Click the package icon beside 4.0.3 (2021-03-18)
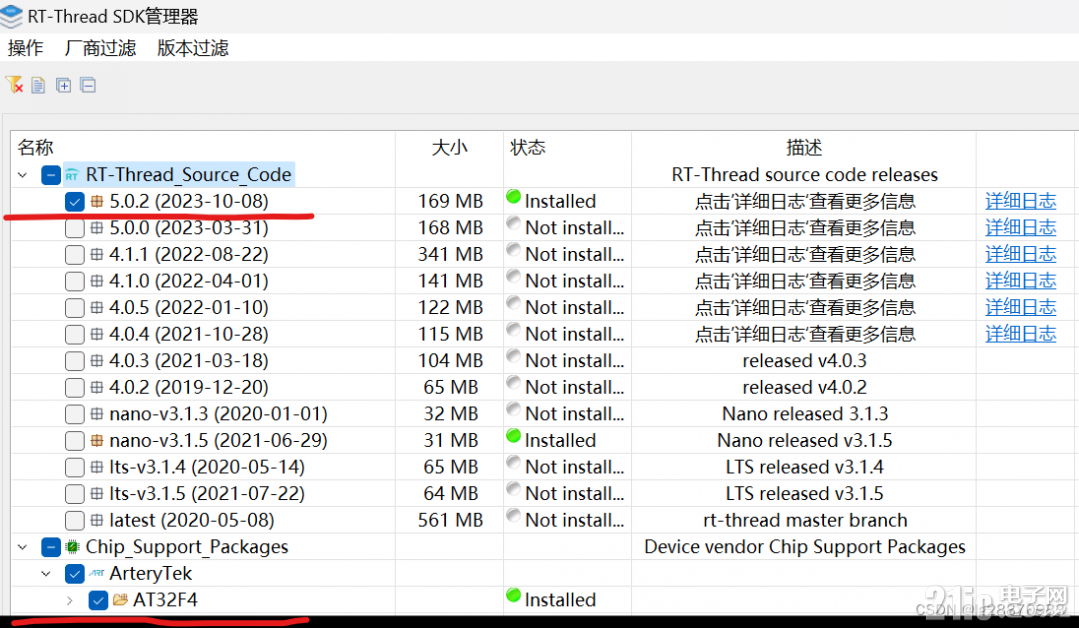Image resolution: width=1079 pixels, height=628 pixels. [97, 360]
